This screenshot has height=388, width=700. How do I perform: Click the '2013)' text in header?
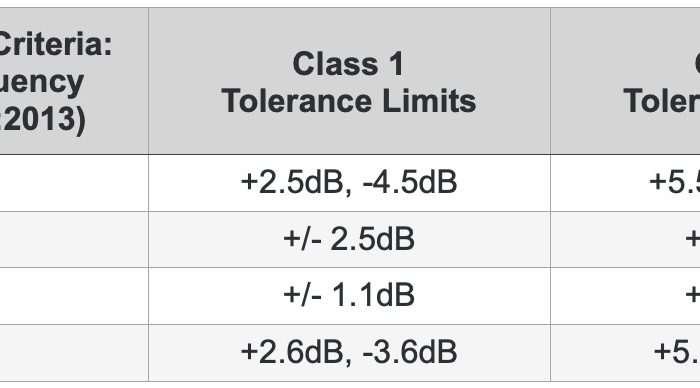click(43, 119)
